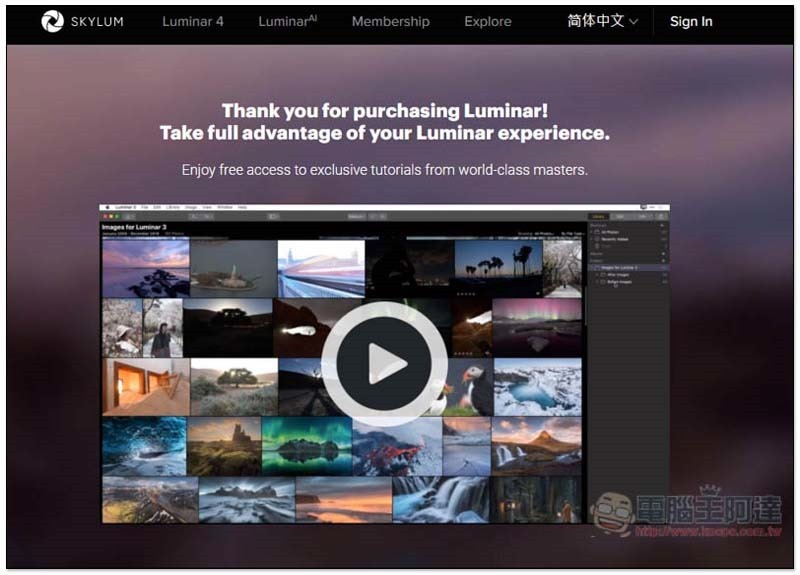Click the blue ice cave photo
800x575 pixels.
pyautogui.click(x=143, y=446)
